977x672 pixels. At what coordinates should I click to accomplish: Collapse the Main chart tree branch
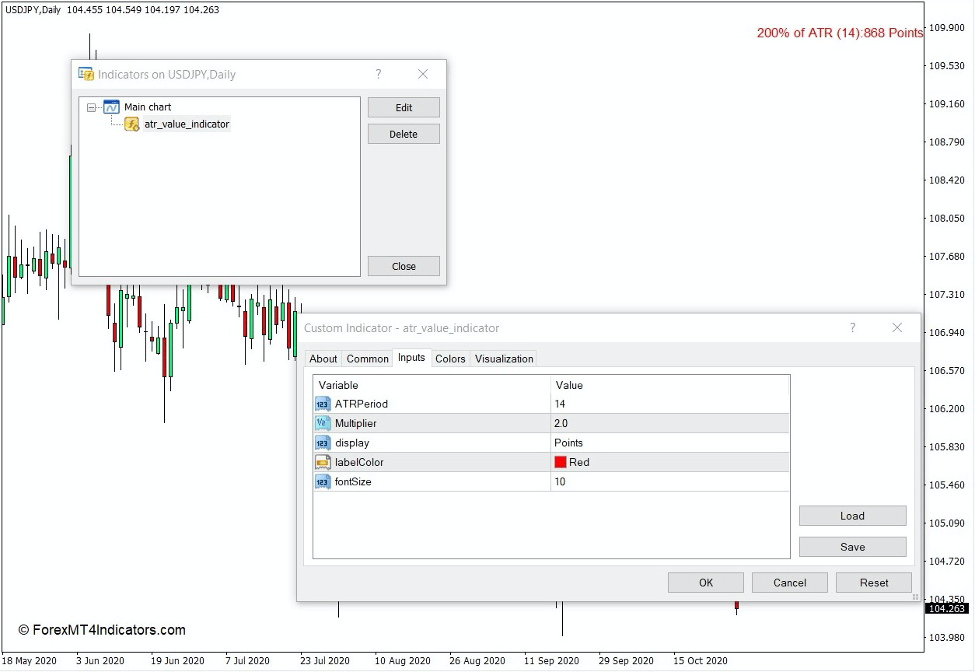click(91, 106)
